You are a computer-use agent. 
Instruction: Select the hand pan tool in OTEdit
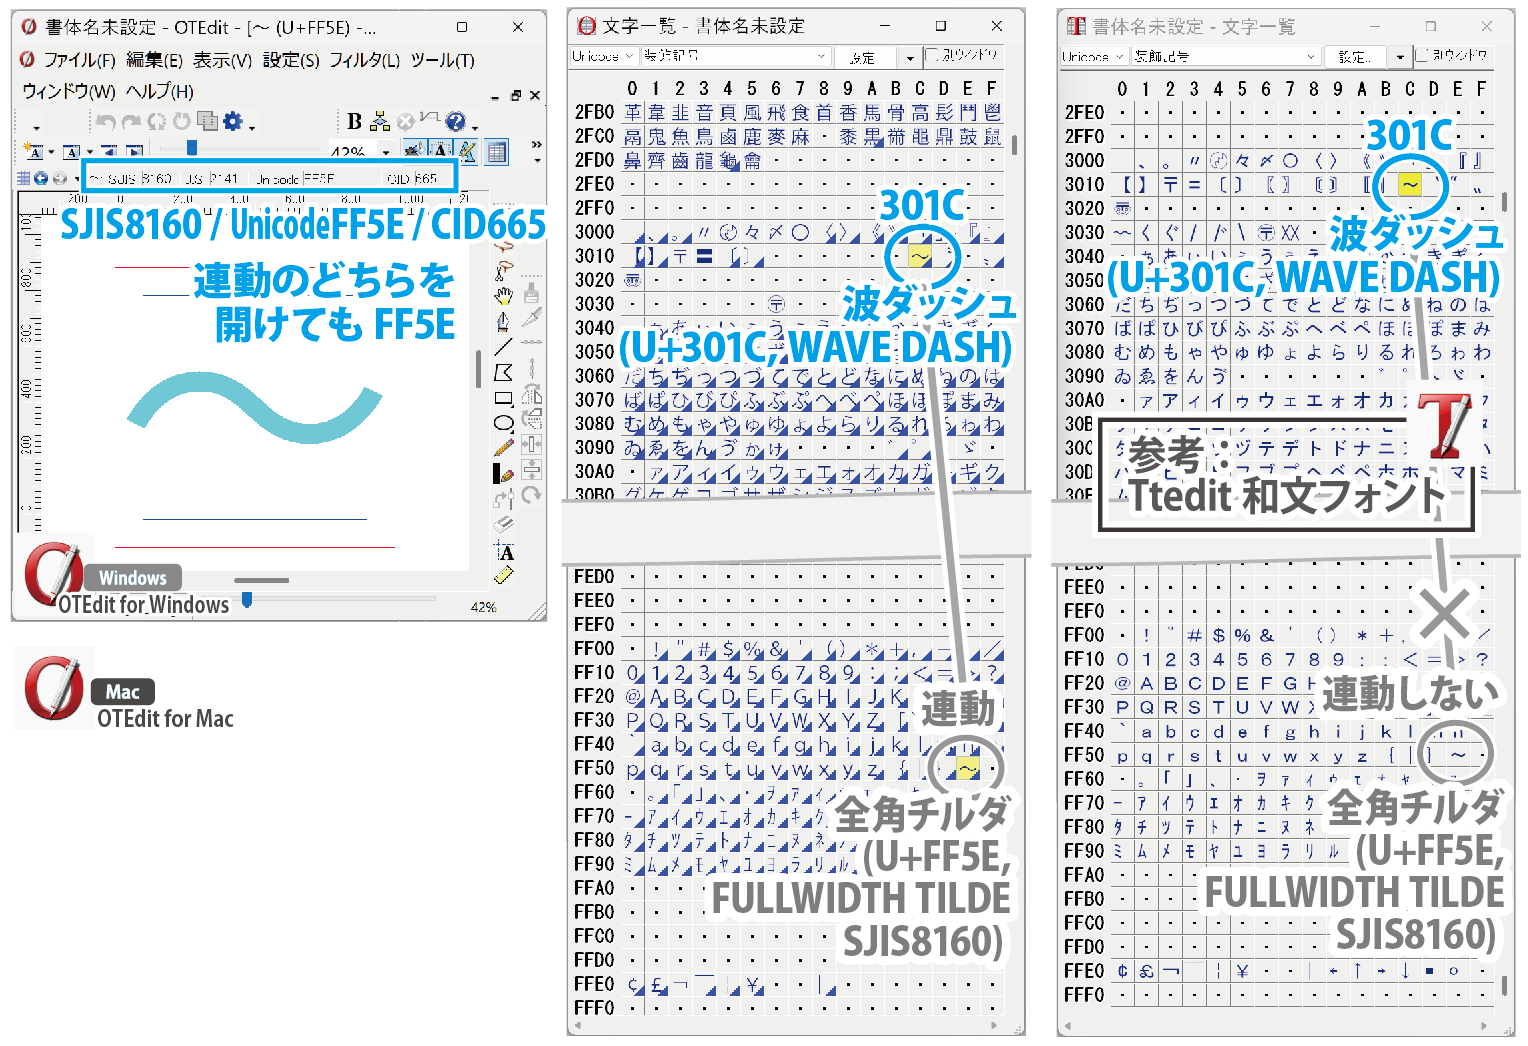(503, 294)
